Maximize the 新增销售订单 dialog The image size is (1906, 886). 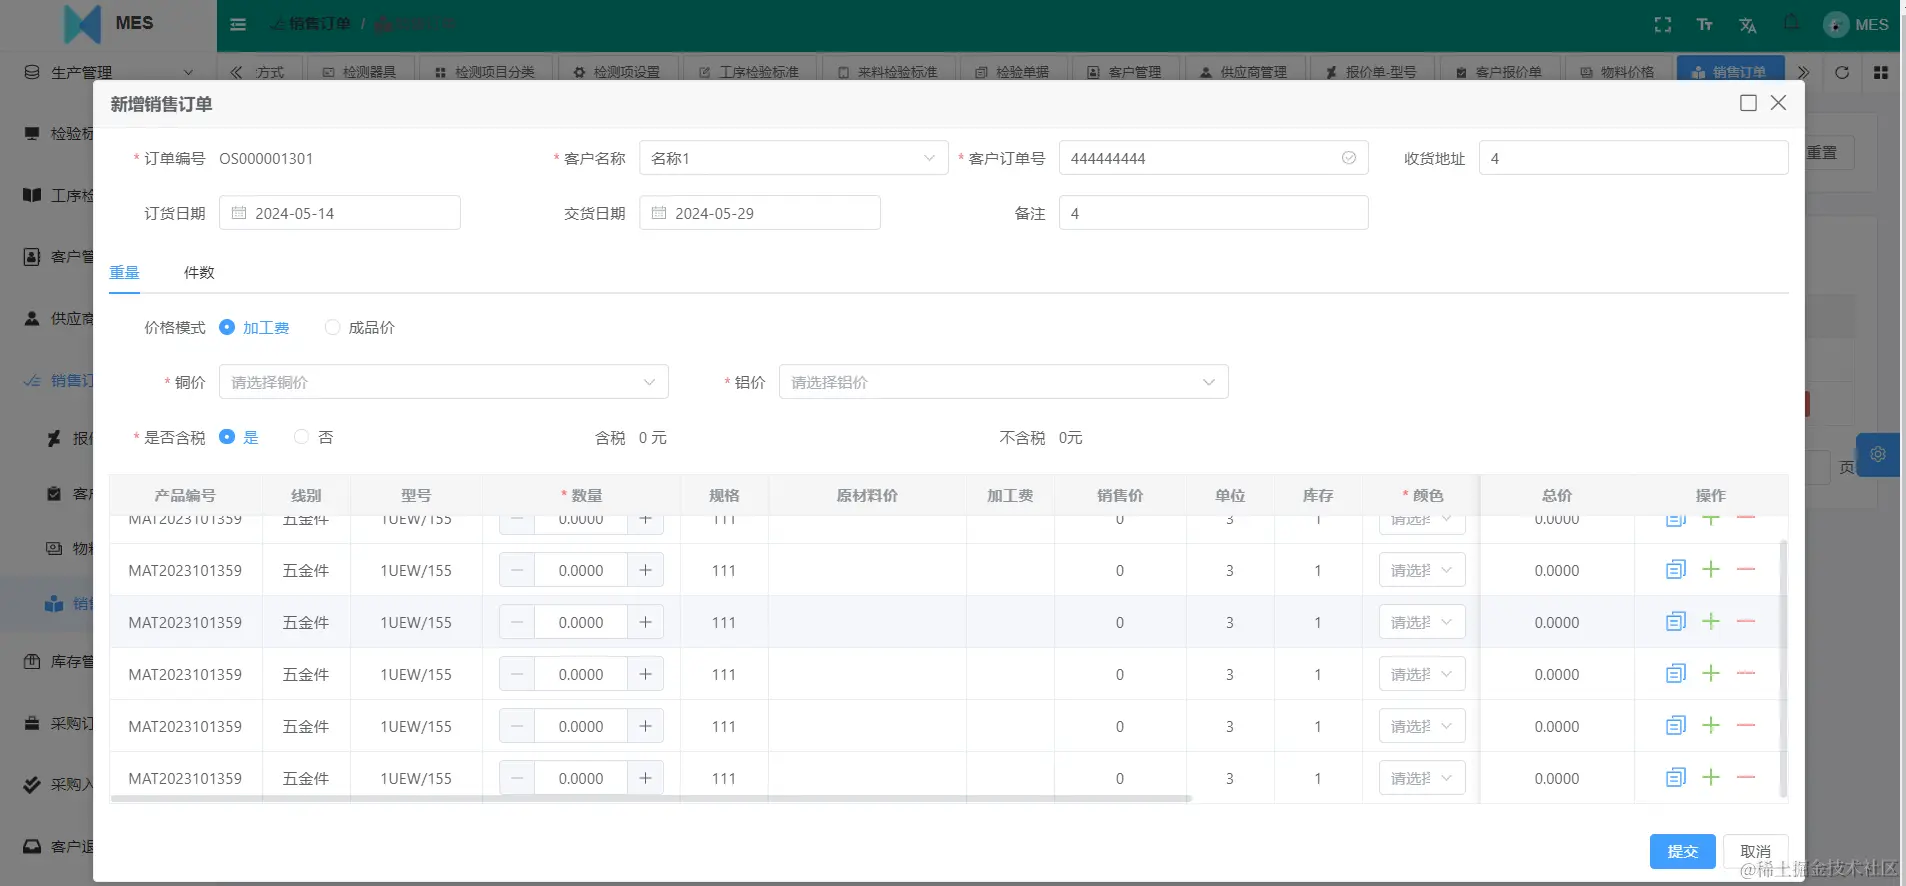1748,103
